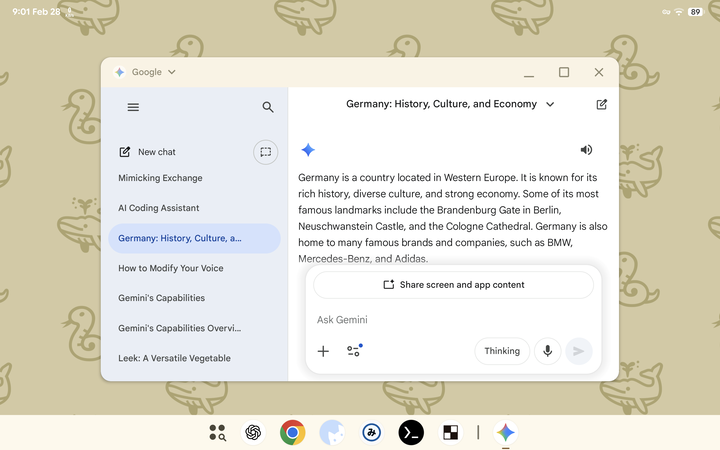This screenshot has height=450, width=720.
Task: Open Chrome from the taskbar
Action: (292, 432)
